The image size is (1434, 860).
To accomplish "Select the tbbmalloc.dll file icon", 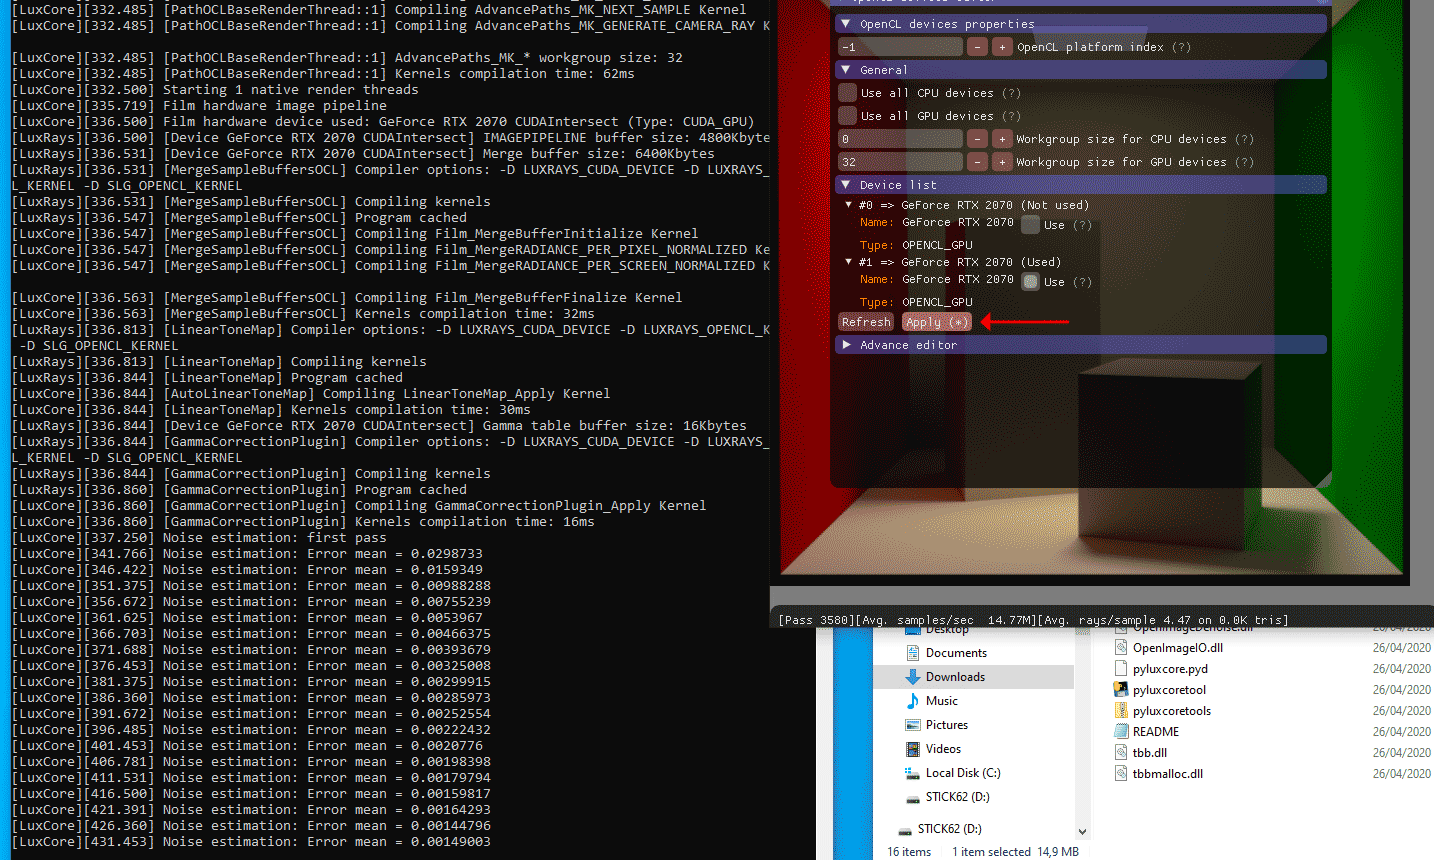I will click(x=1121, y=774).
